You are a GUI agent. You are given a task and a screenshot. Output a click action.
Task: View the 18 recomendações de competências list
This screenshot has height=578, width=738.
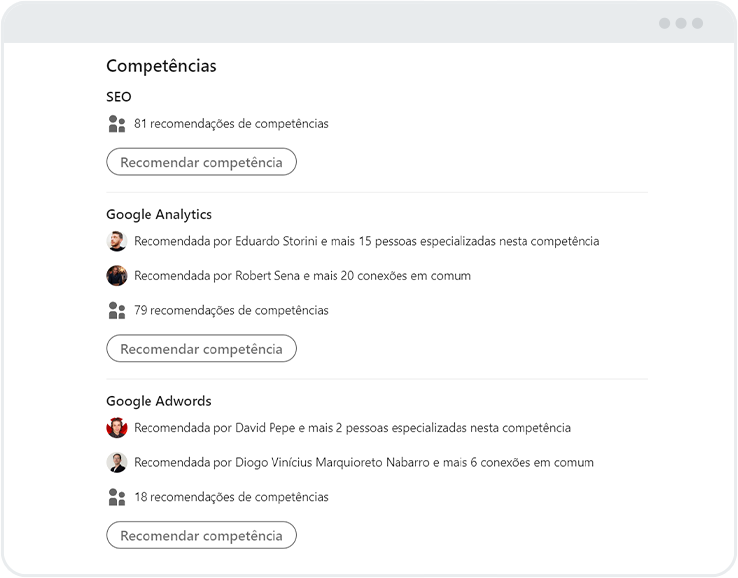(x=231, y=497)
